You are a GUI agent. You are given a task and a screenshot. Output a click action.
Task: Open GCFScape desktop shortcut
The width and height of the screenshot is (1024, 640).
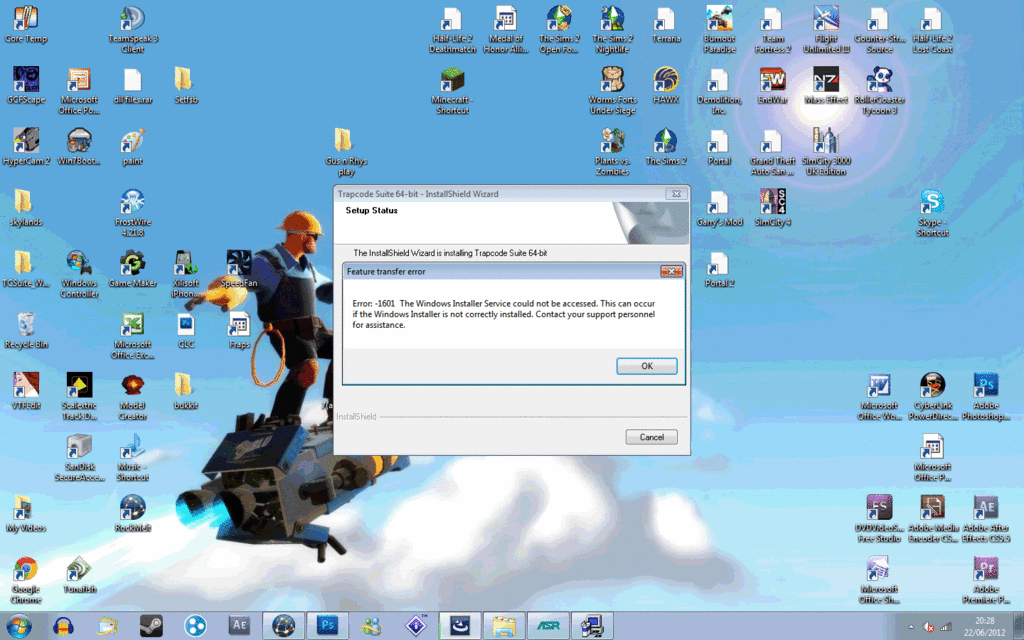(x=26, y=86)
